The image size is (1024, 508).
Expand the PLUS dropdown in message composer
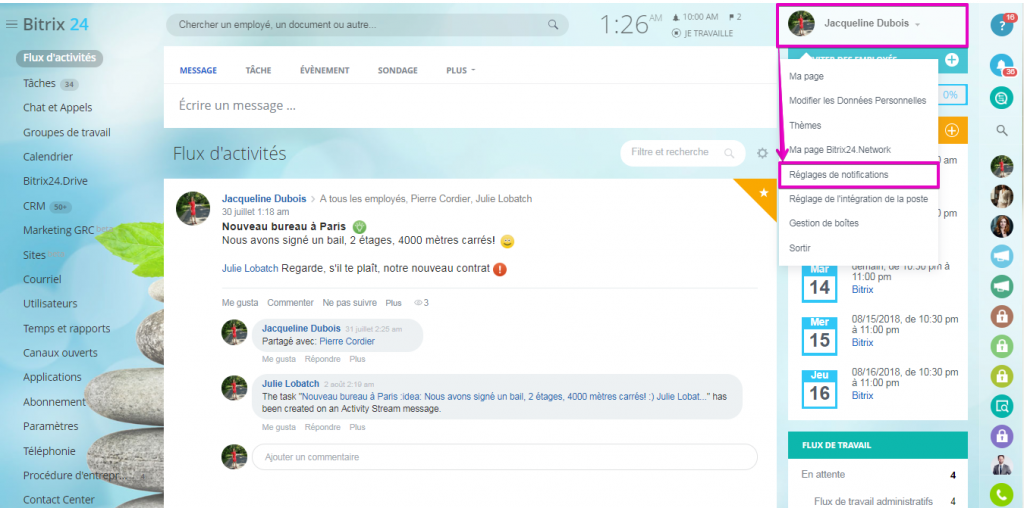point(460,71)
